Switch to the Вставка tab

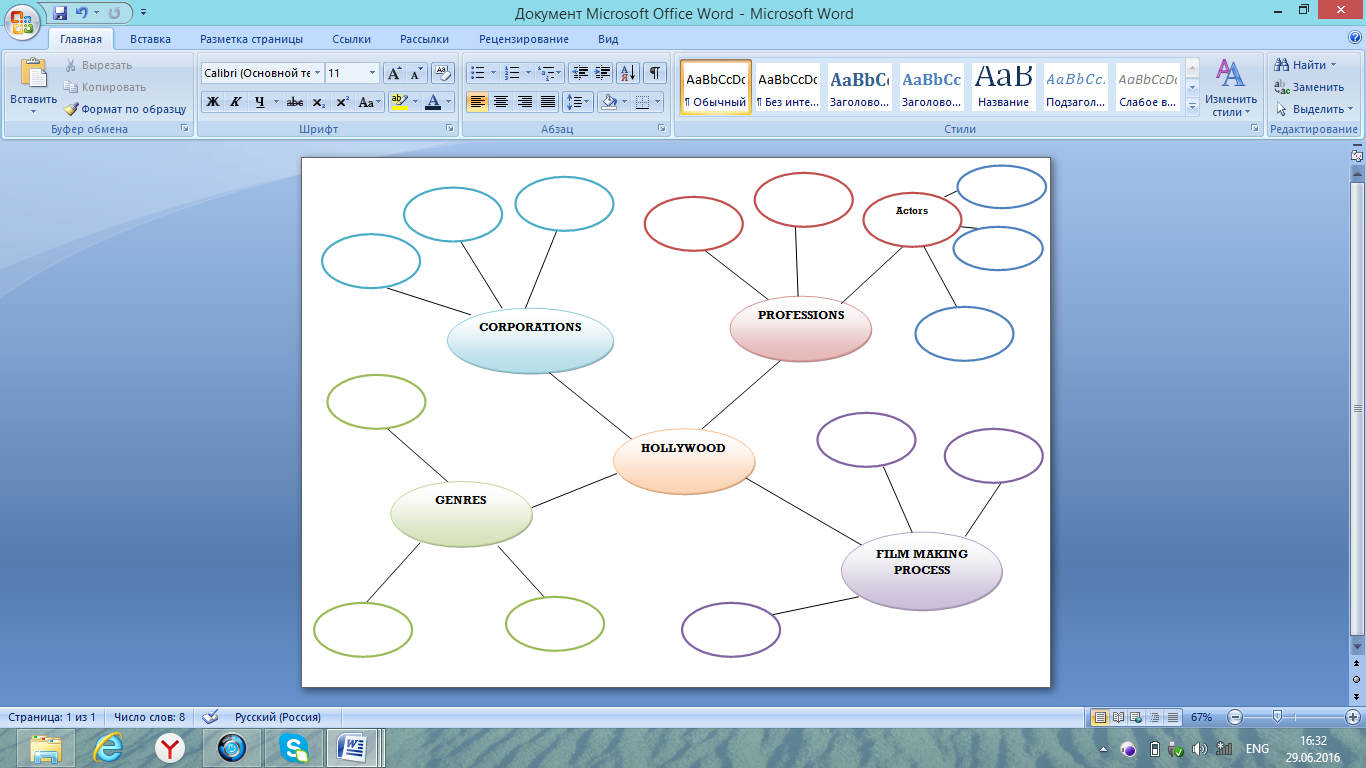(150, 39)
